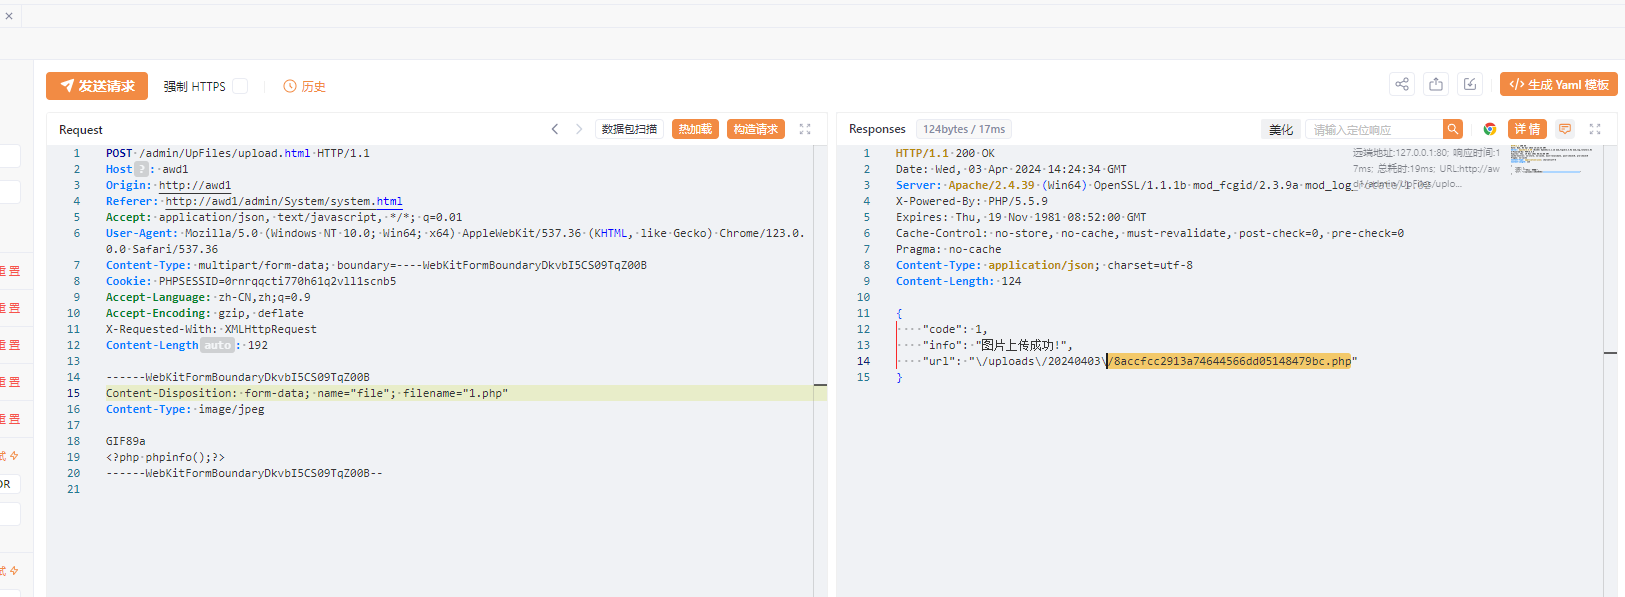Click the 数据包扫描 packet scan button

pos(629,129)
